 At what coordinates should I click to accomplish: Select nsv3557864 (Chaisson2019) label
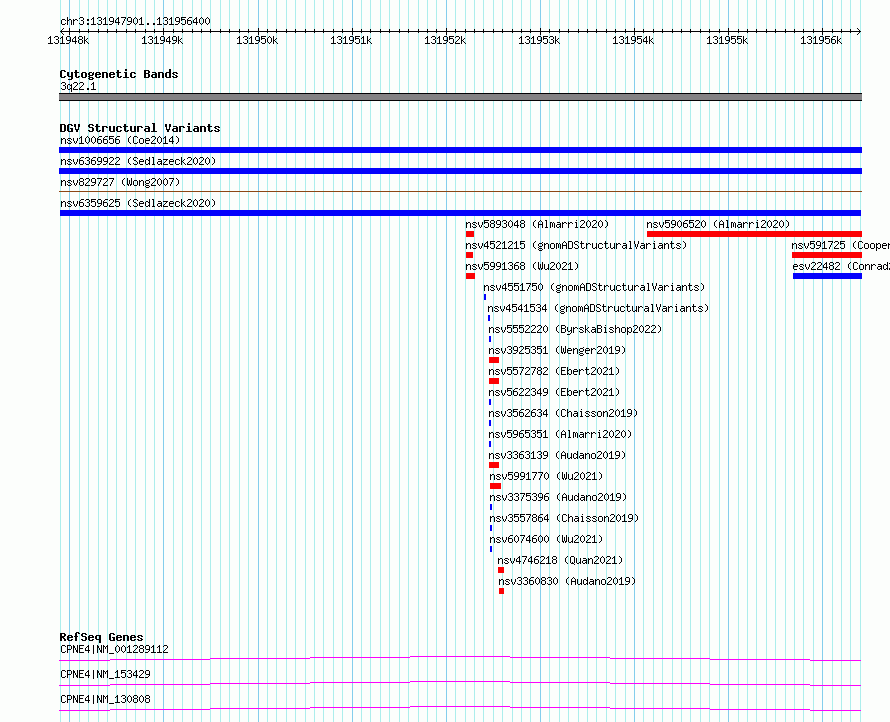[564, 518]
